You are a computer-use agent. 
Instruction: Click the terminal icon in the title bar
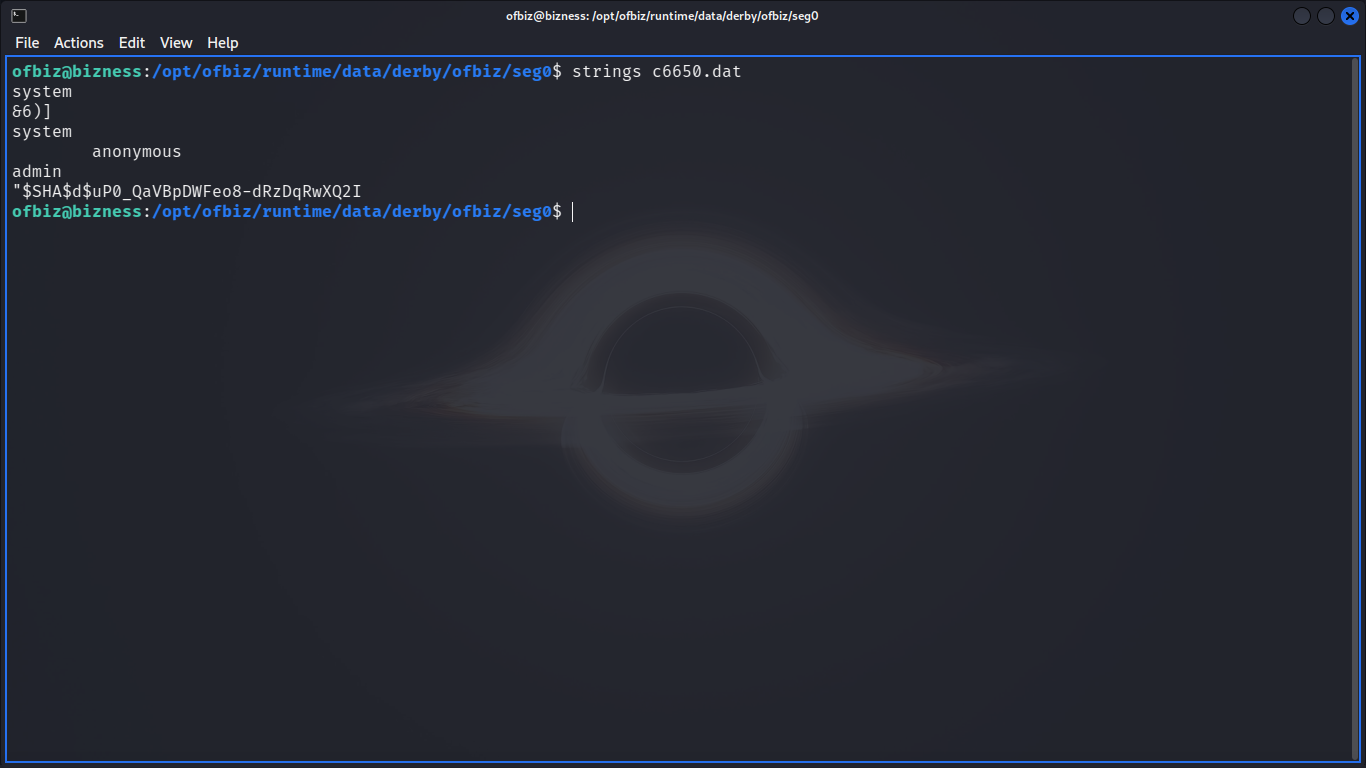point(19,16)
